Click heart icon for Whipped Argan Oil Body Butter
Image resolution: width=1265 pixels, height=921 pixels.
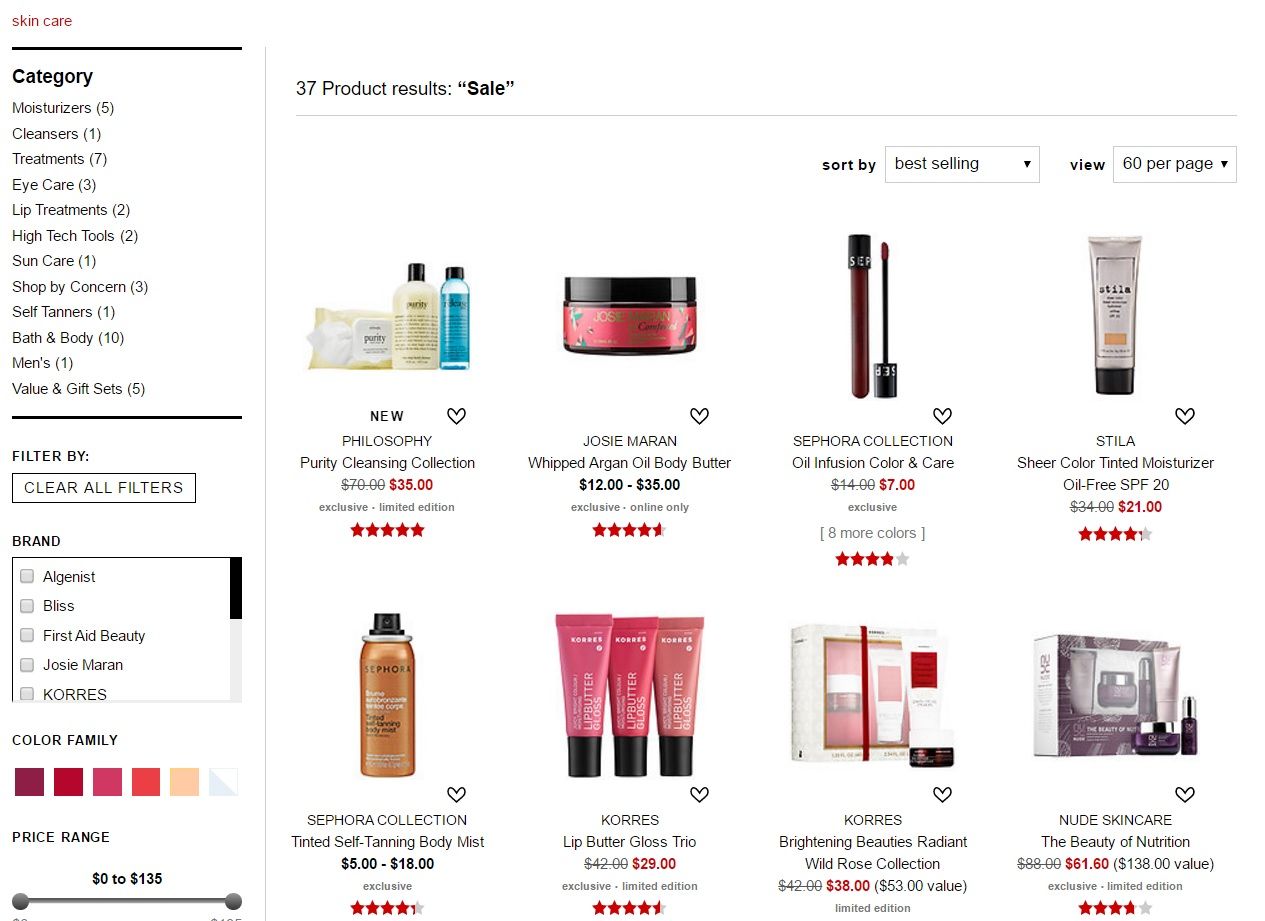click(699, 416)
